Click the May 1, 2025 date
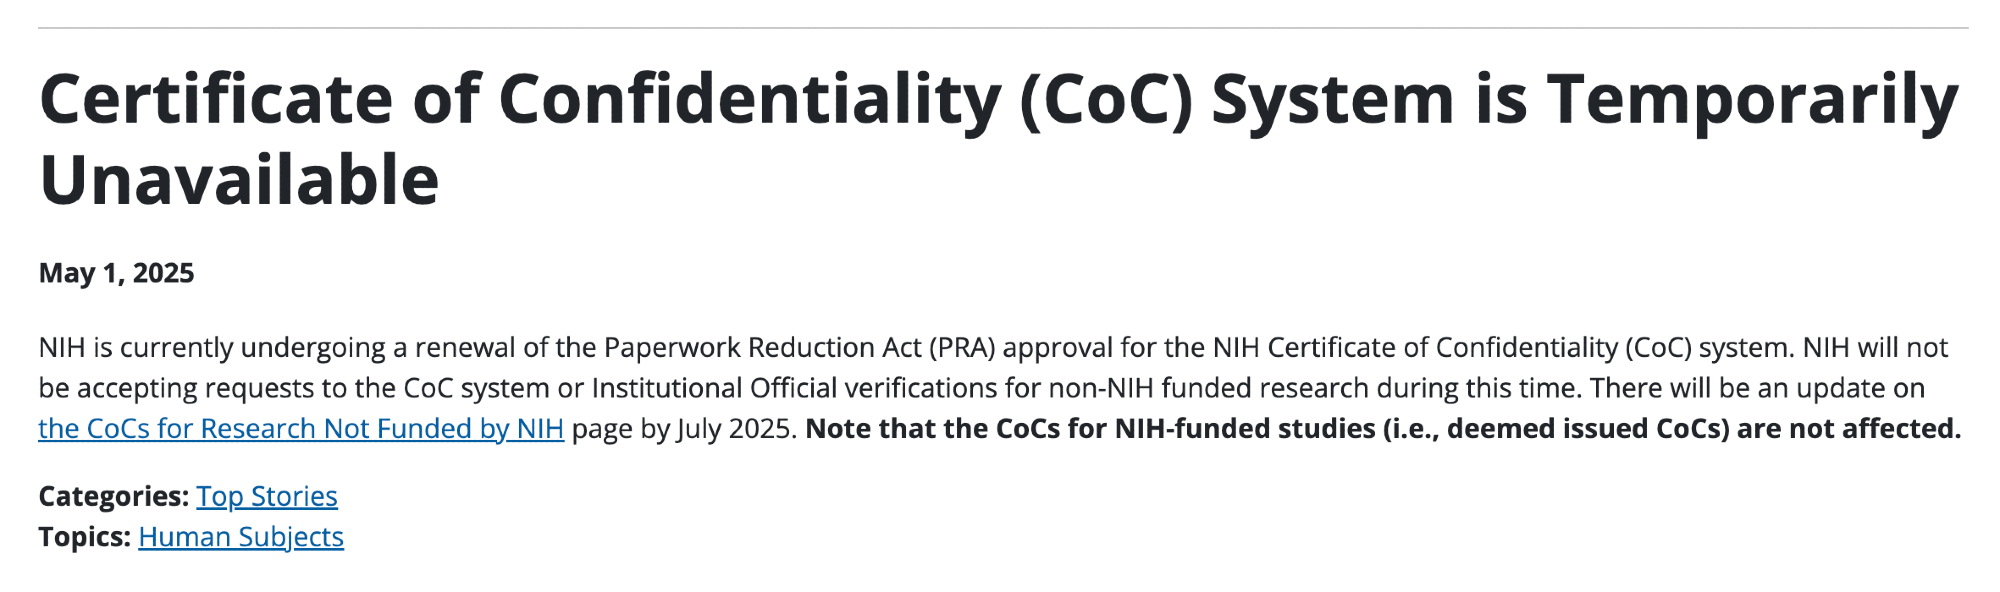The width and height of the screenshot is (2000, 592). [x=116, y=273]
